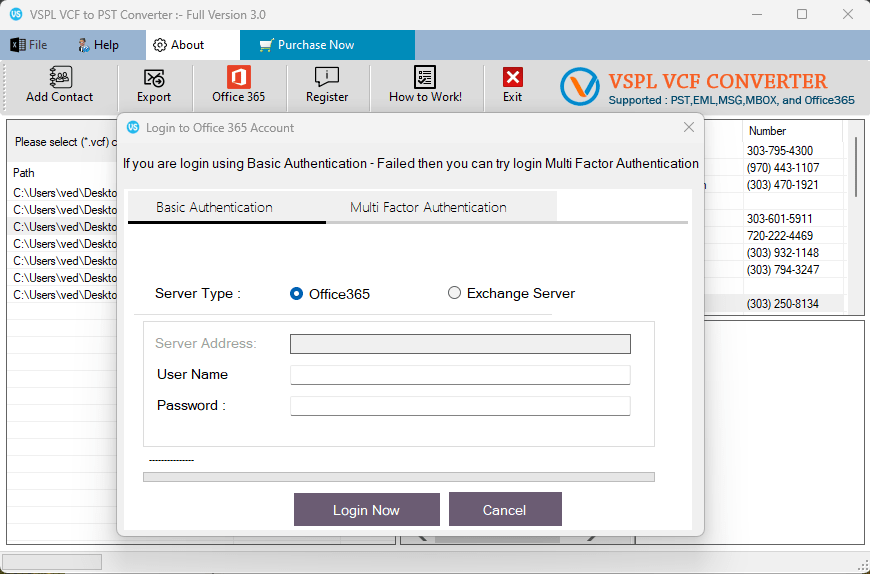Select phone number (303) 470-1921
Image resolution: width=870 pixels, height=574 pixels.
point(782,185)
